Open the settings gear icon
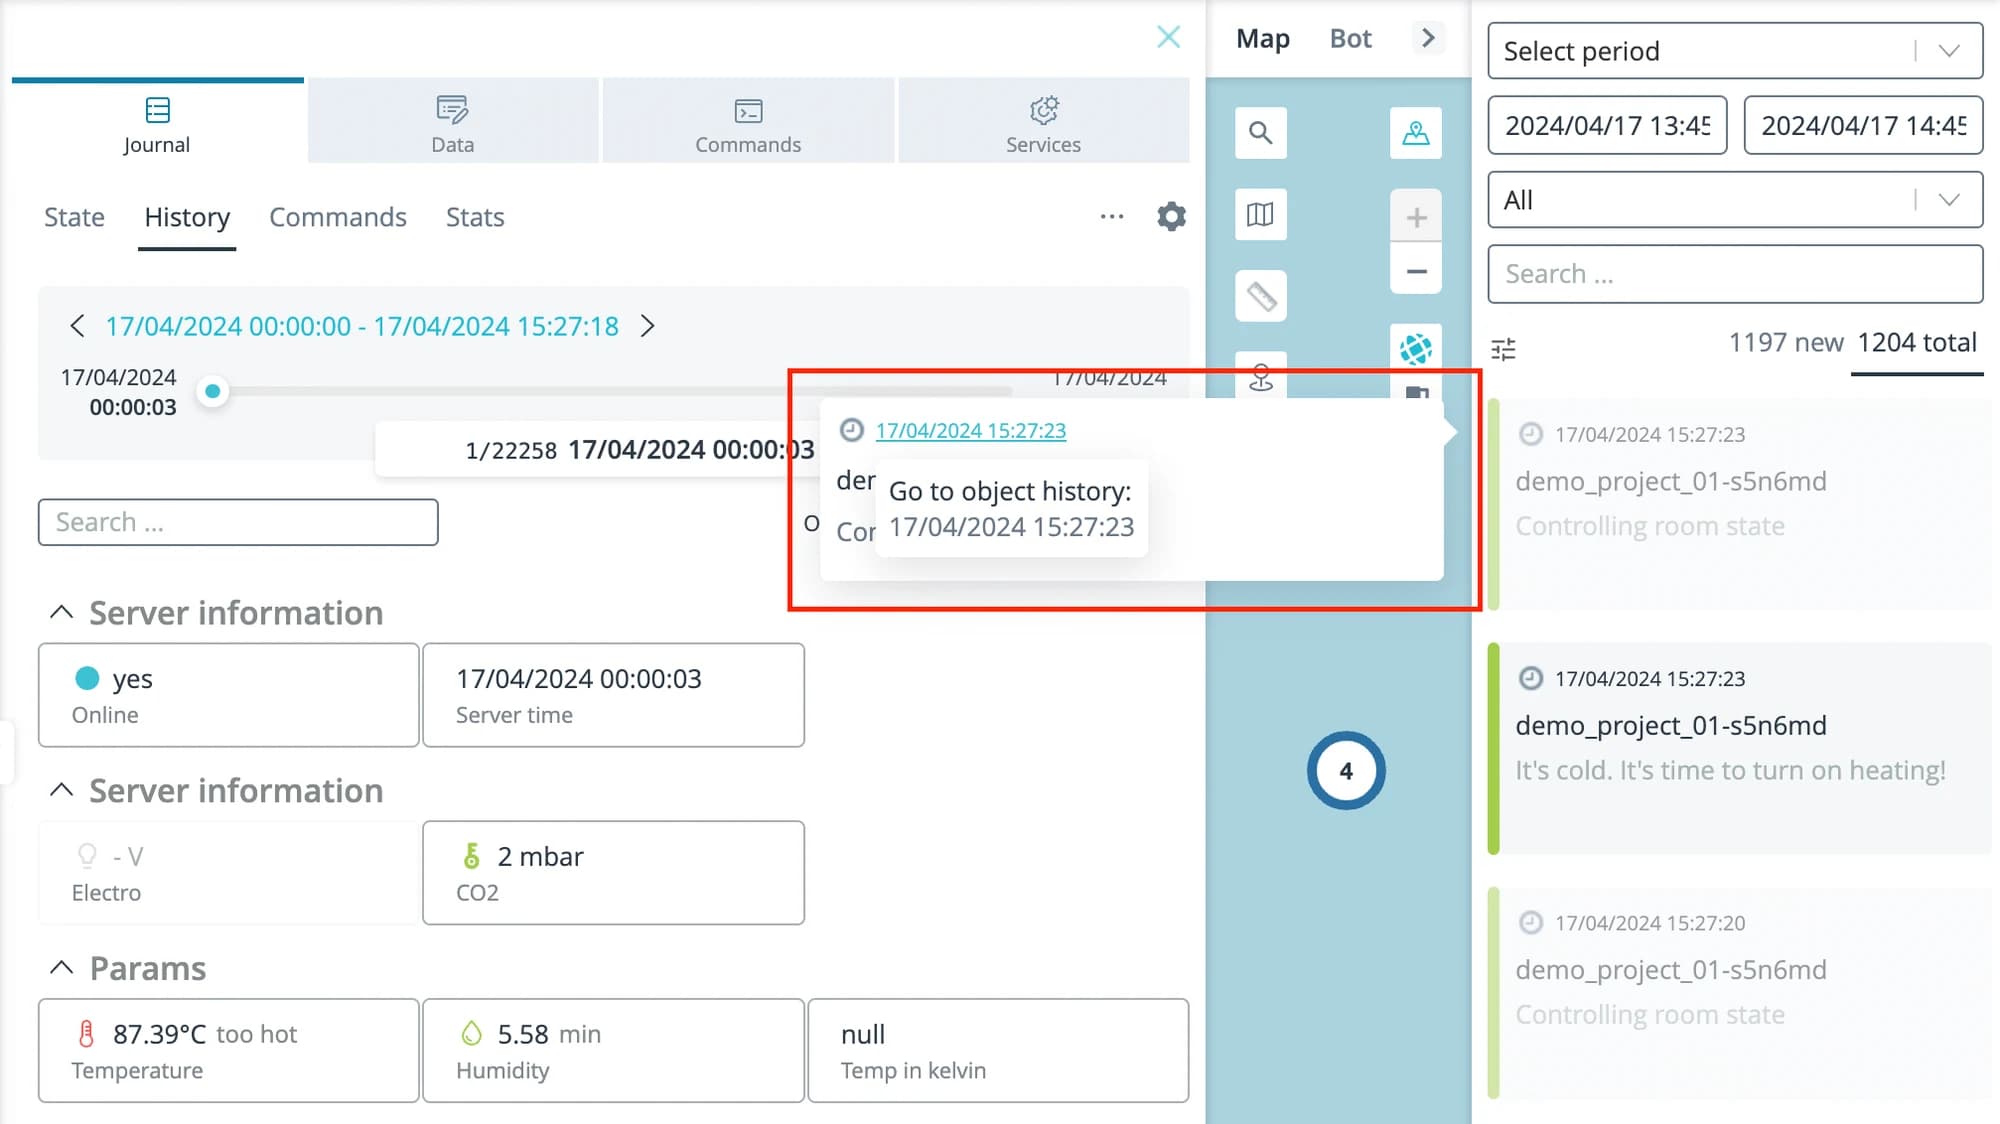Viewport: 2000px width, 1124px height. tap(1171, 216)
